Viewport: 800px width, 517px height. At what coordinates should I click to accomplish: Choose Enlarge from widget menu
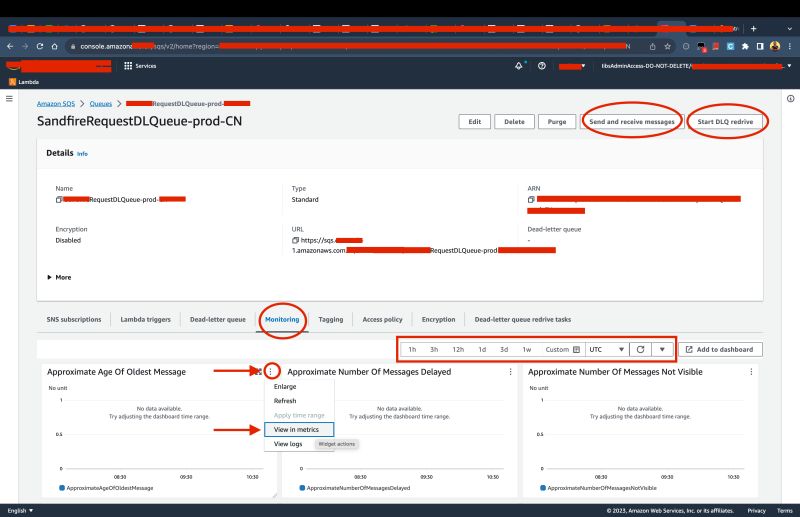[x=299, y=387]
